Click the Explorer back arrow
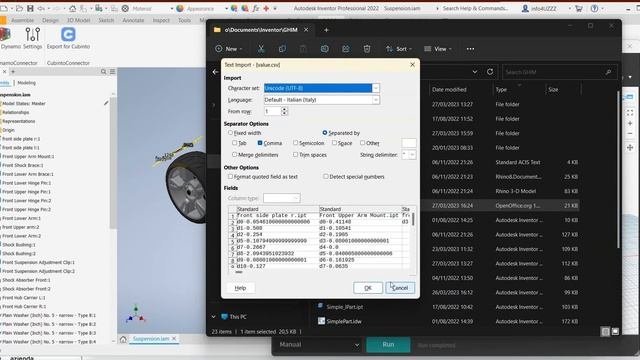Screen dimensions: 640x360 216,72
